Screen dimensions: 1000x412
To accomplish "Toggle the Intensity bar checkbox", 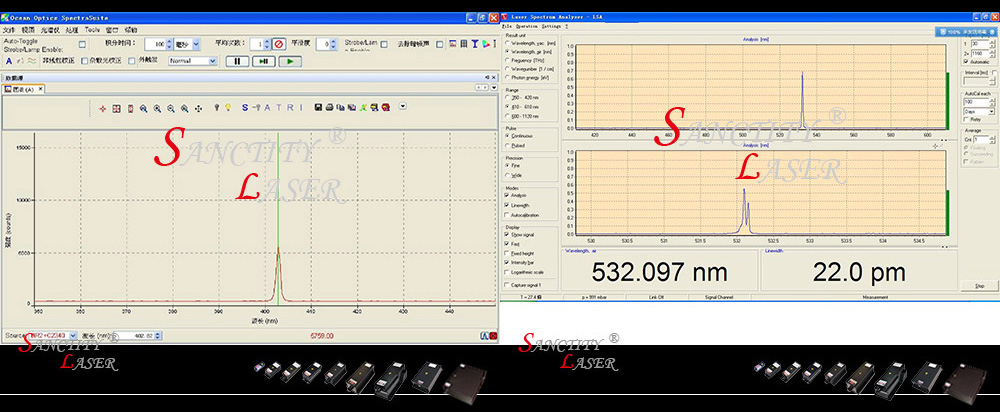I will click(x=506, y=262).
